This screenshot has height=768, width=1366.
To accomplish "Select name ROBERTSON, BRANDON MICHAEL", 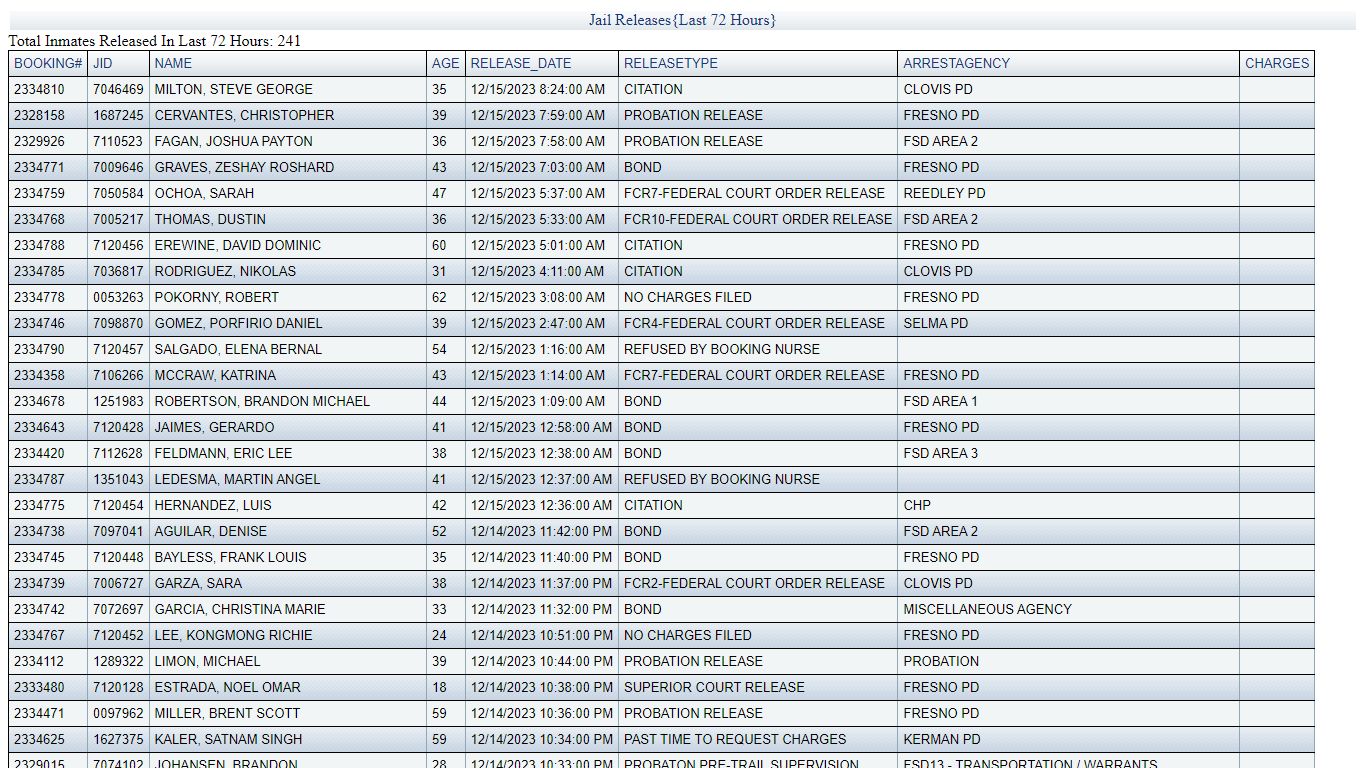I will tap(262, 401).
